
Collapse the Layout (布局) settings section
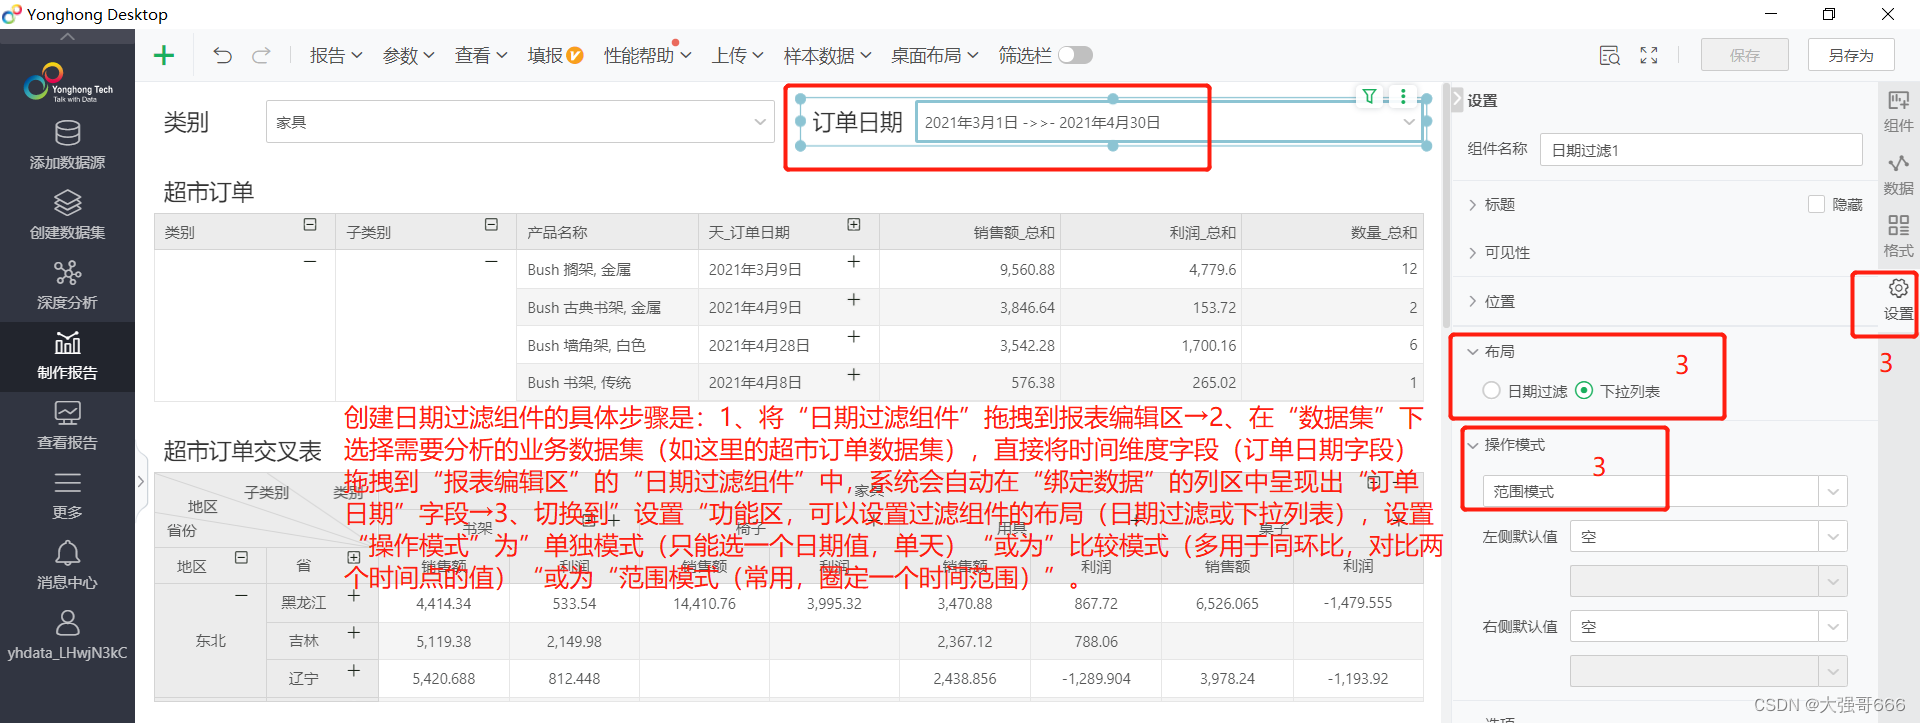point(1491,351)
